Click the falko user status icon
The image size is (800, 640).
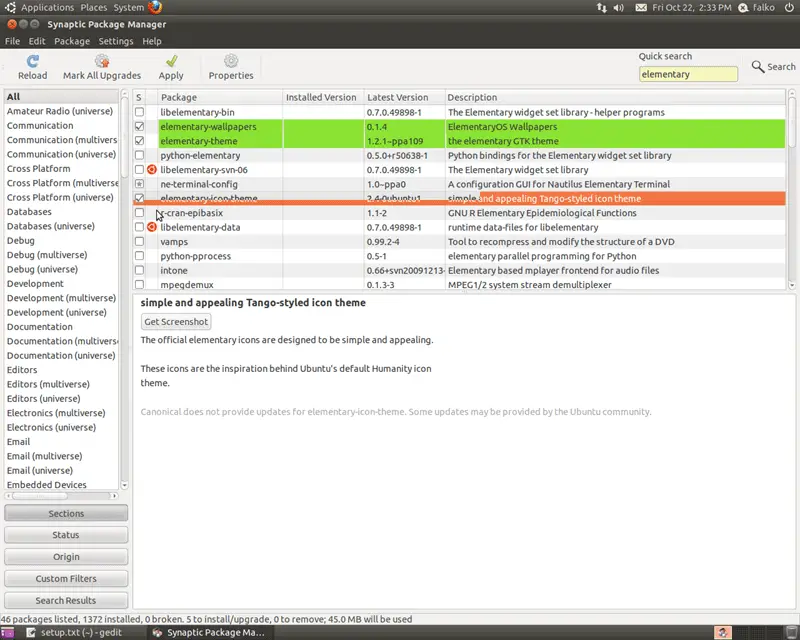tap(743, 8)
